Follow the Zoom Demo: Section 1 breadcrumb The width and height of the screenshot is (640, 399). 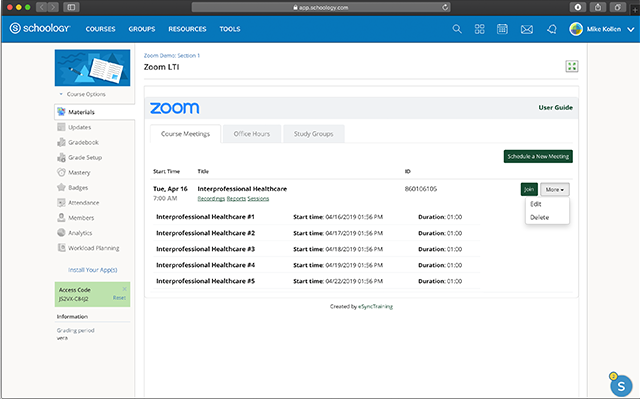pos(172,55)
